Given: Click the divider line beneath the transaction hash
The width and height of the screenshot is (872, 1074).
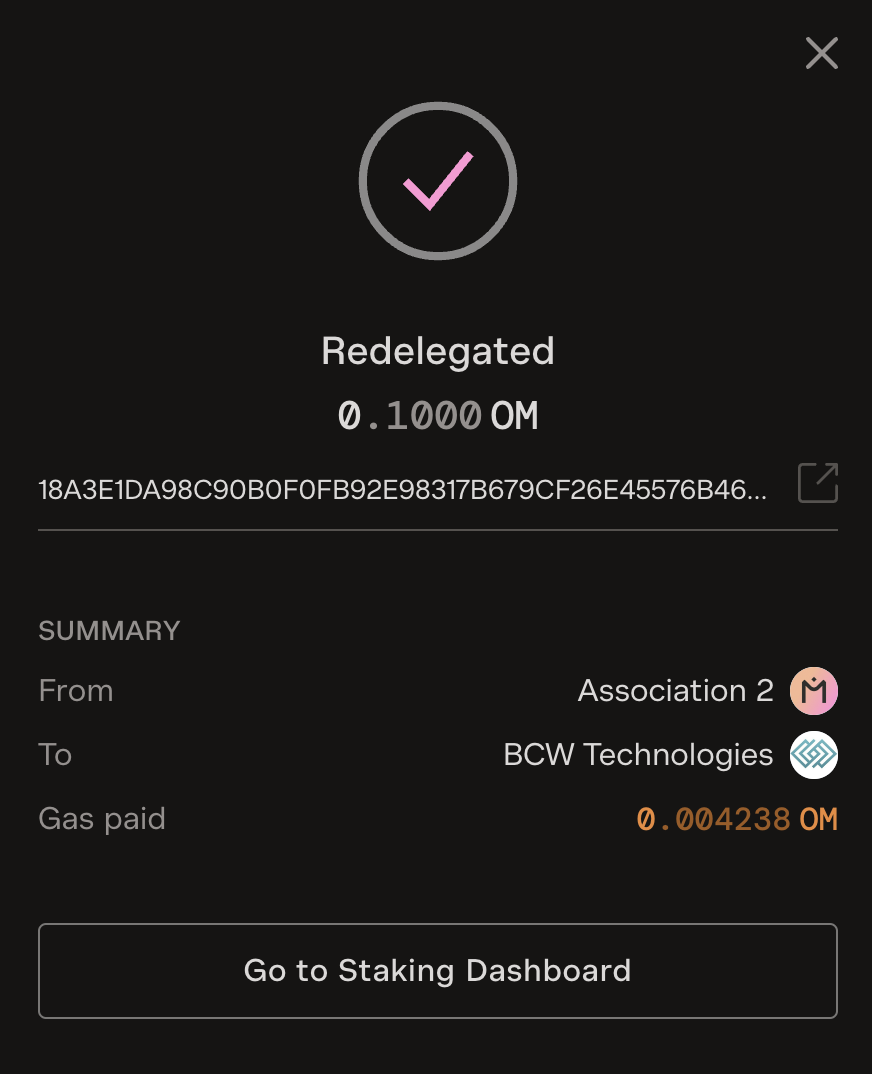Looking at the screenshot, I should 437,530.
